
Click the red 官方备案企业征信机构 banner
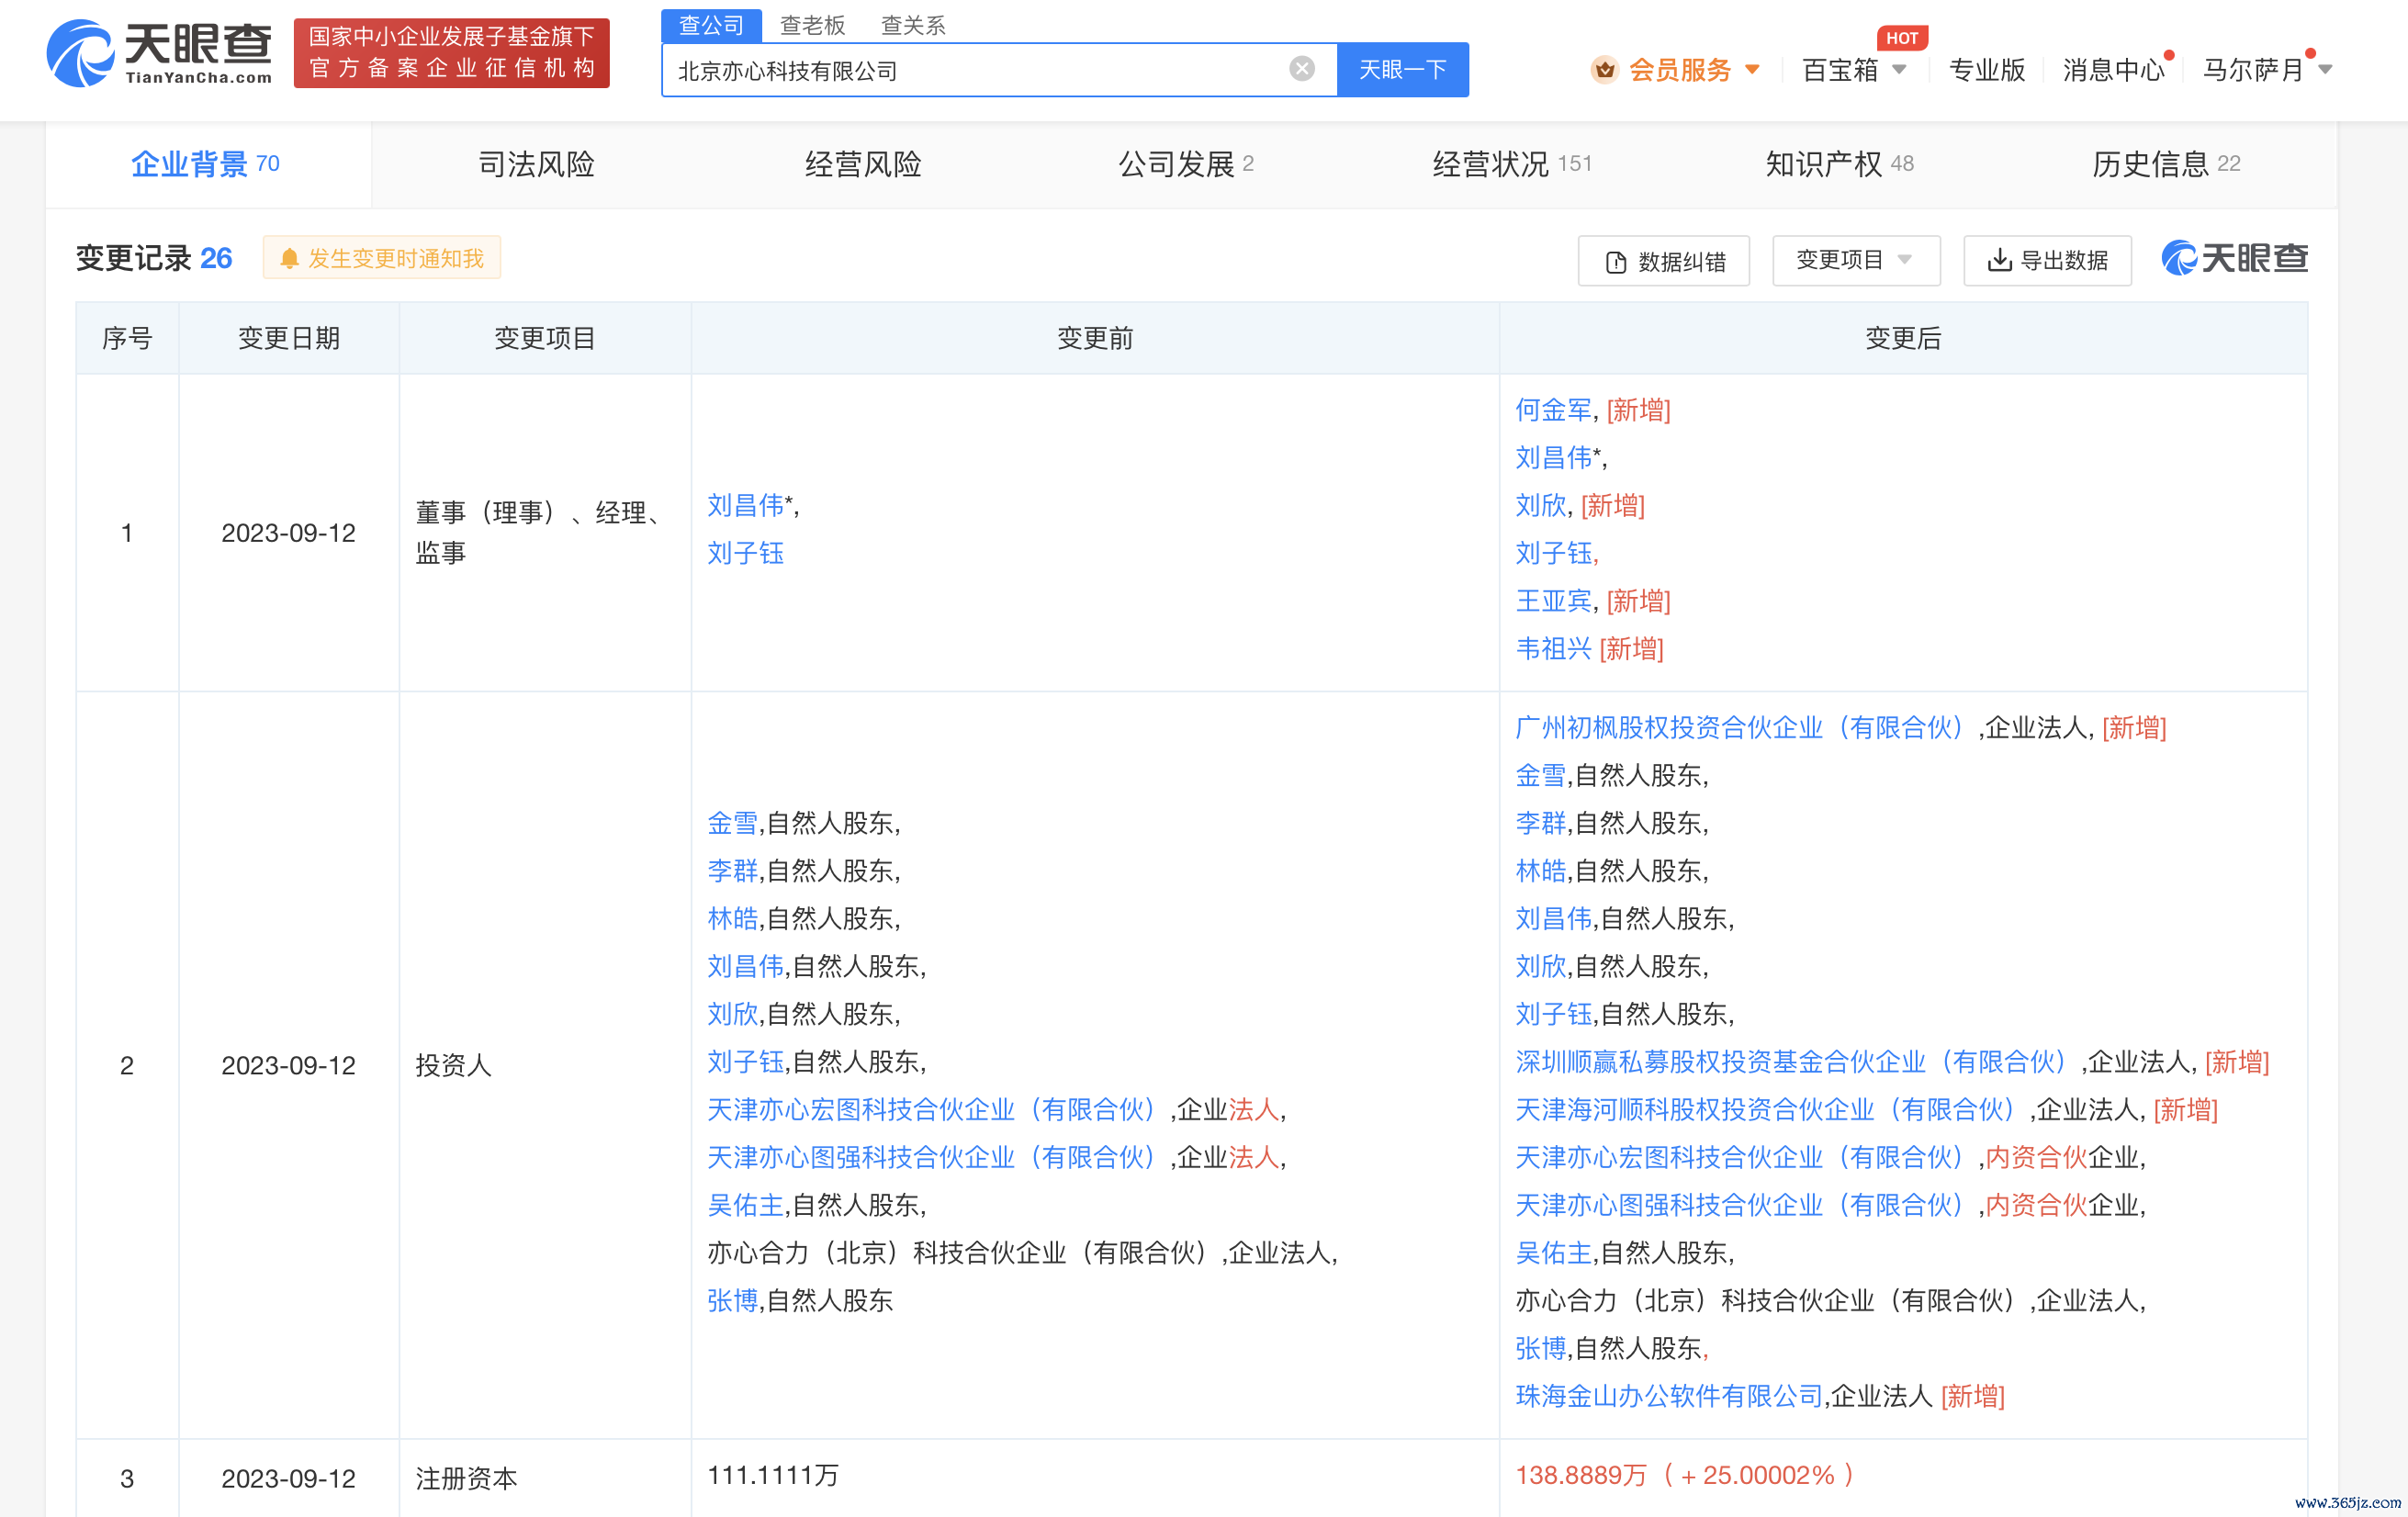pyautogui.click(x=451, y=53)
